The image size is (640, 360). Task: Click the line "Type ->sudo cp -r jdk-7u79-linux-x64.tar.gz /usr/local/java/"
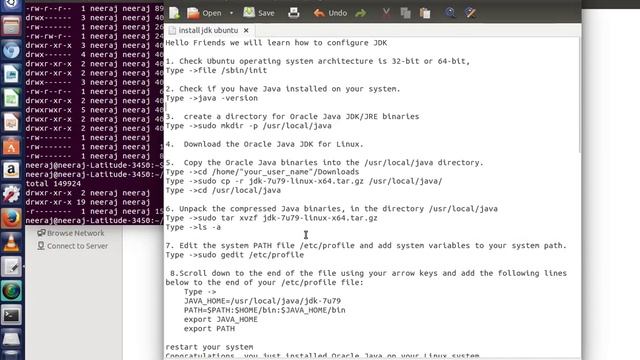(x=304, y=181)
